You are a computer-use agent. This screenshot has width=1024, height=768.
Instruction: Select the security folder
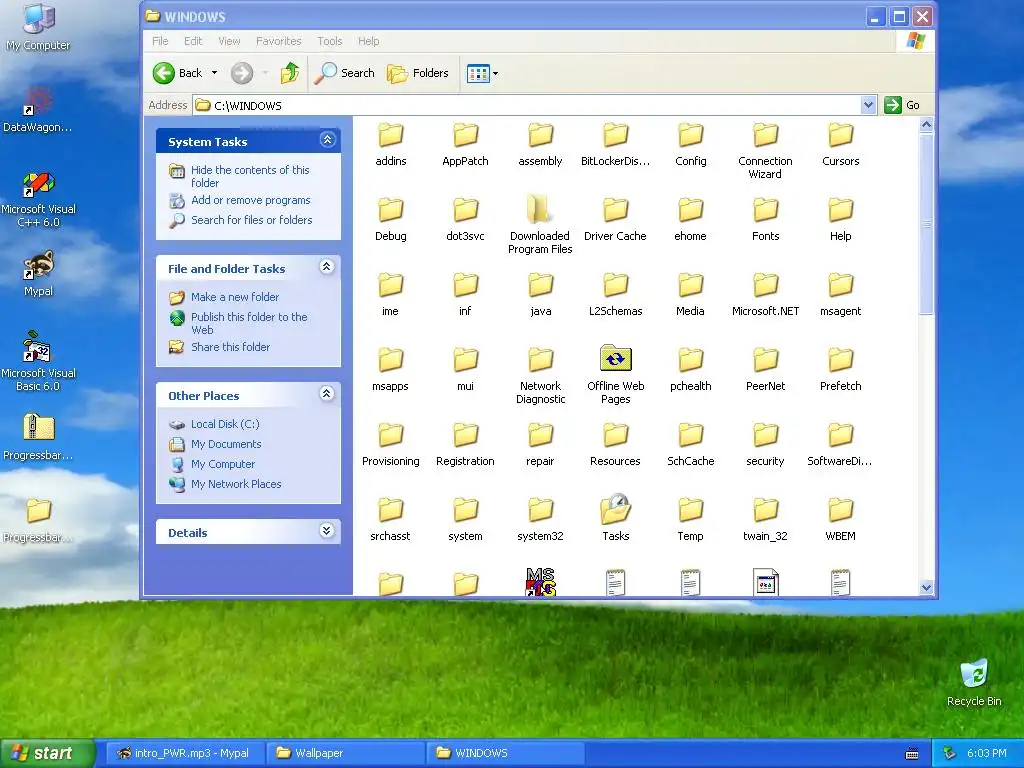click(765, 445)
